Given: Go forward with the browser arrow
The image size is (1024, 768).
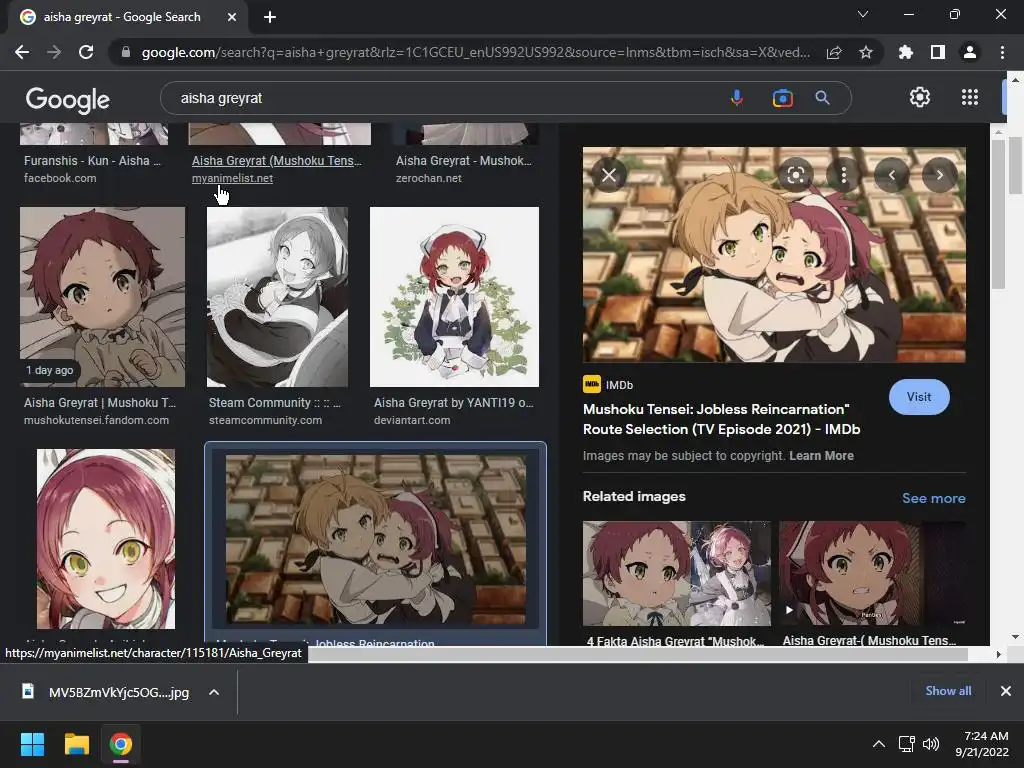Looking at the screenshot, I should pyautogui.click(x=54, y=52).
